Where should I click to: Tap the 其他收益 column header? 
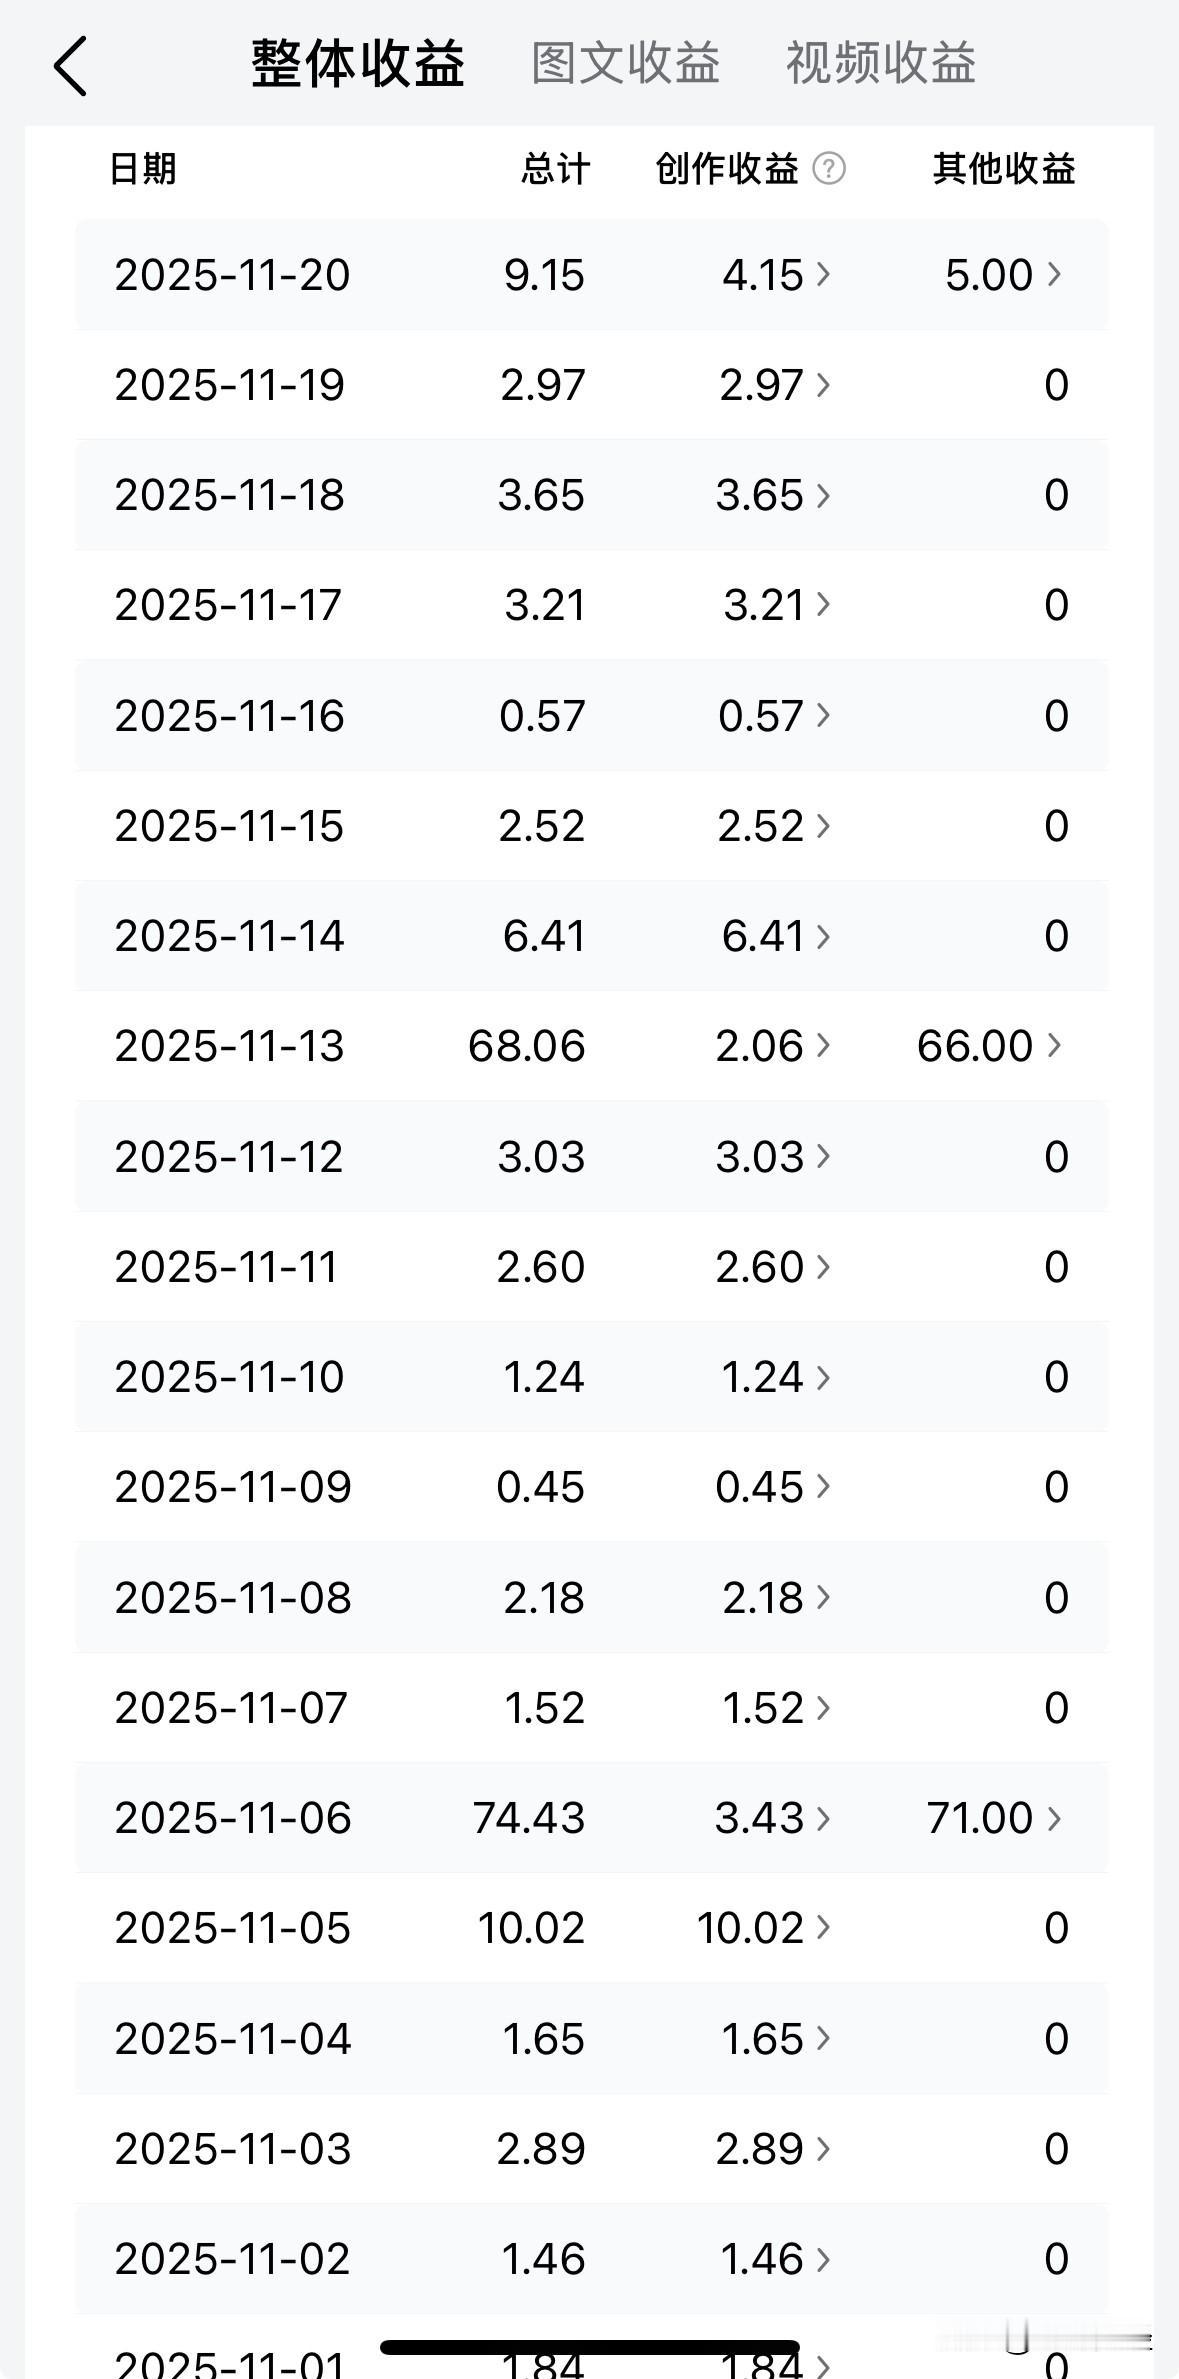(x=1004, y=169)
